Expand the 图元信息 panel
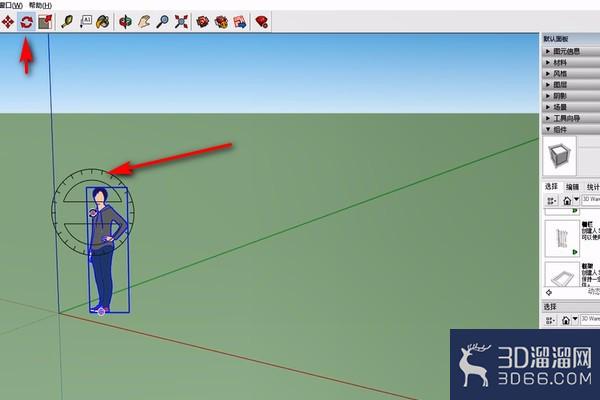 tap(571, 51)
